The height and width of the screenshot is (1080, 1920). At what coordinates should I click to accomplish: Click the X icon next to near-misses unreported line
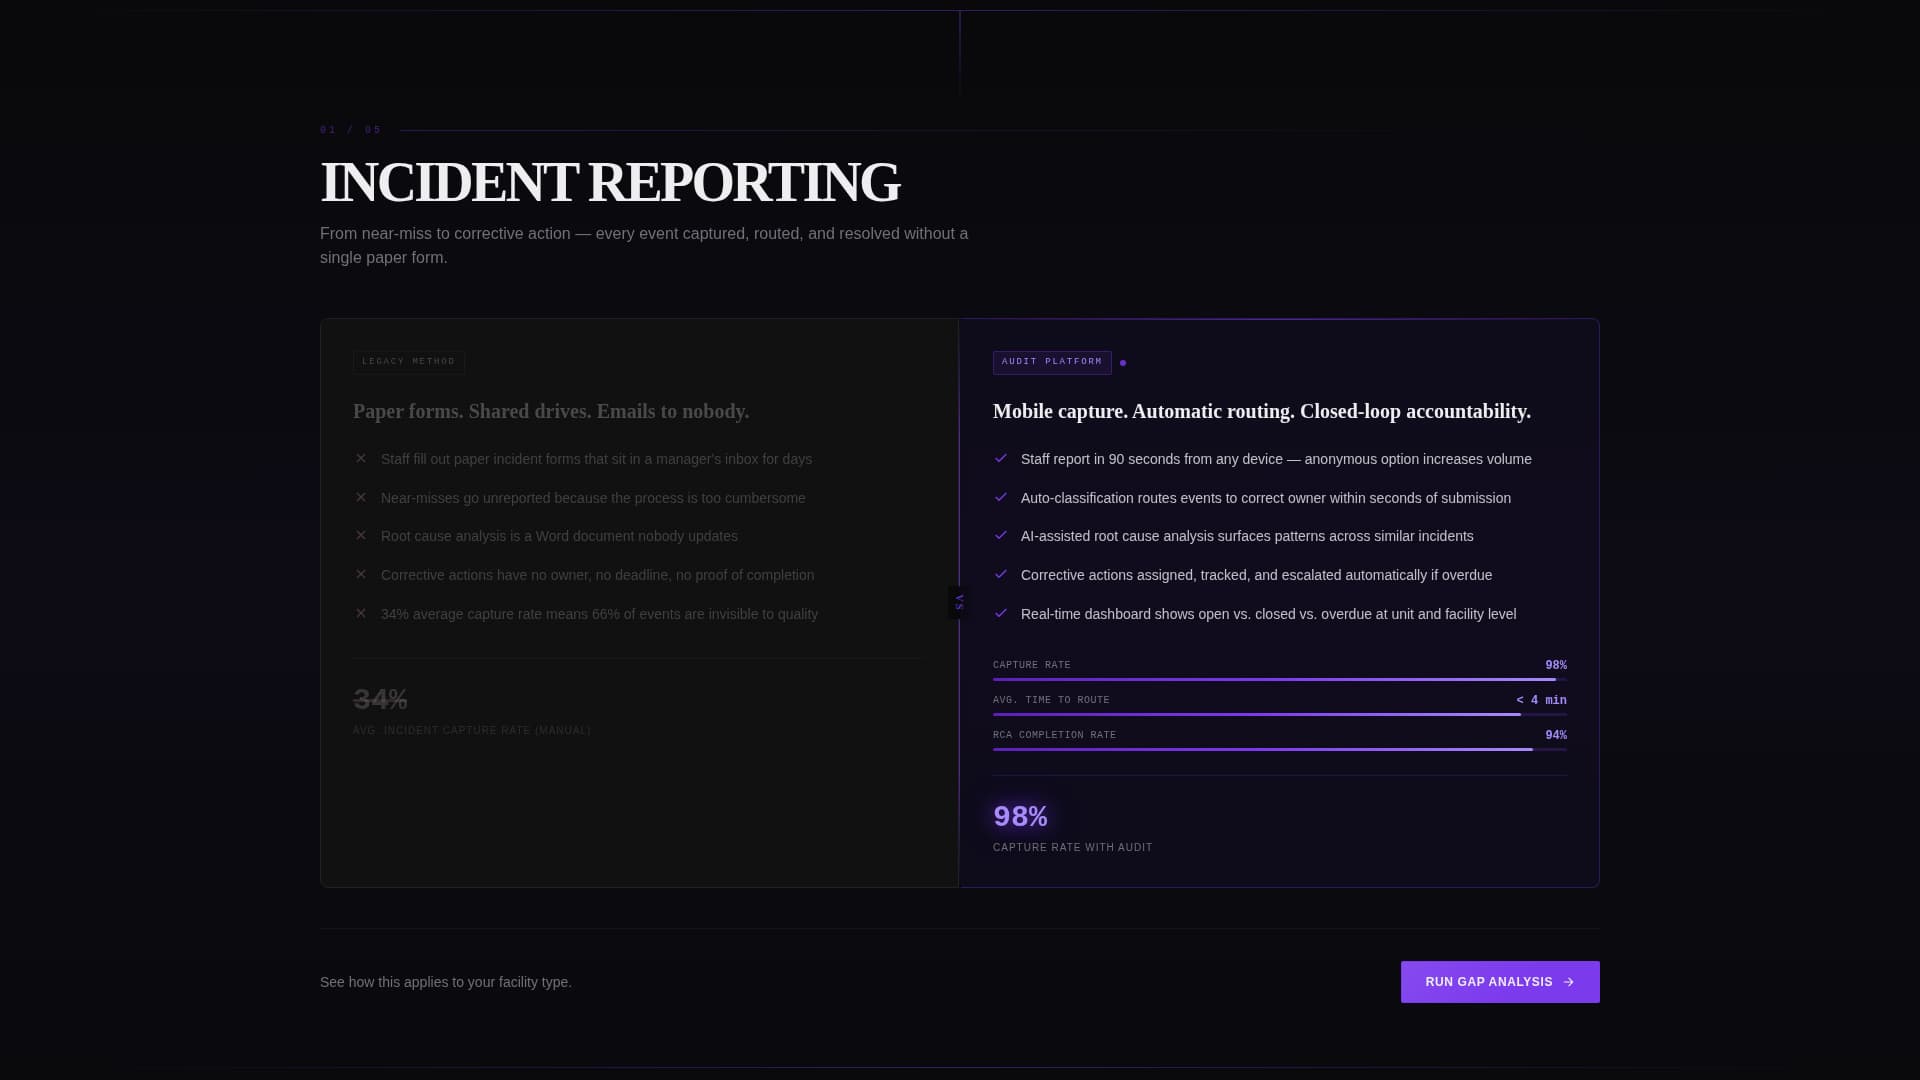click(x=362, y=497)
